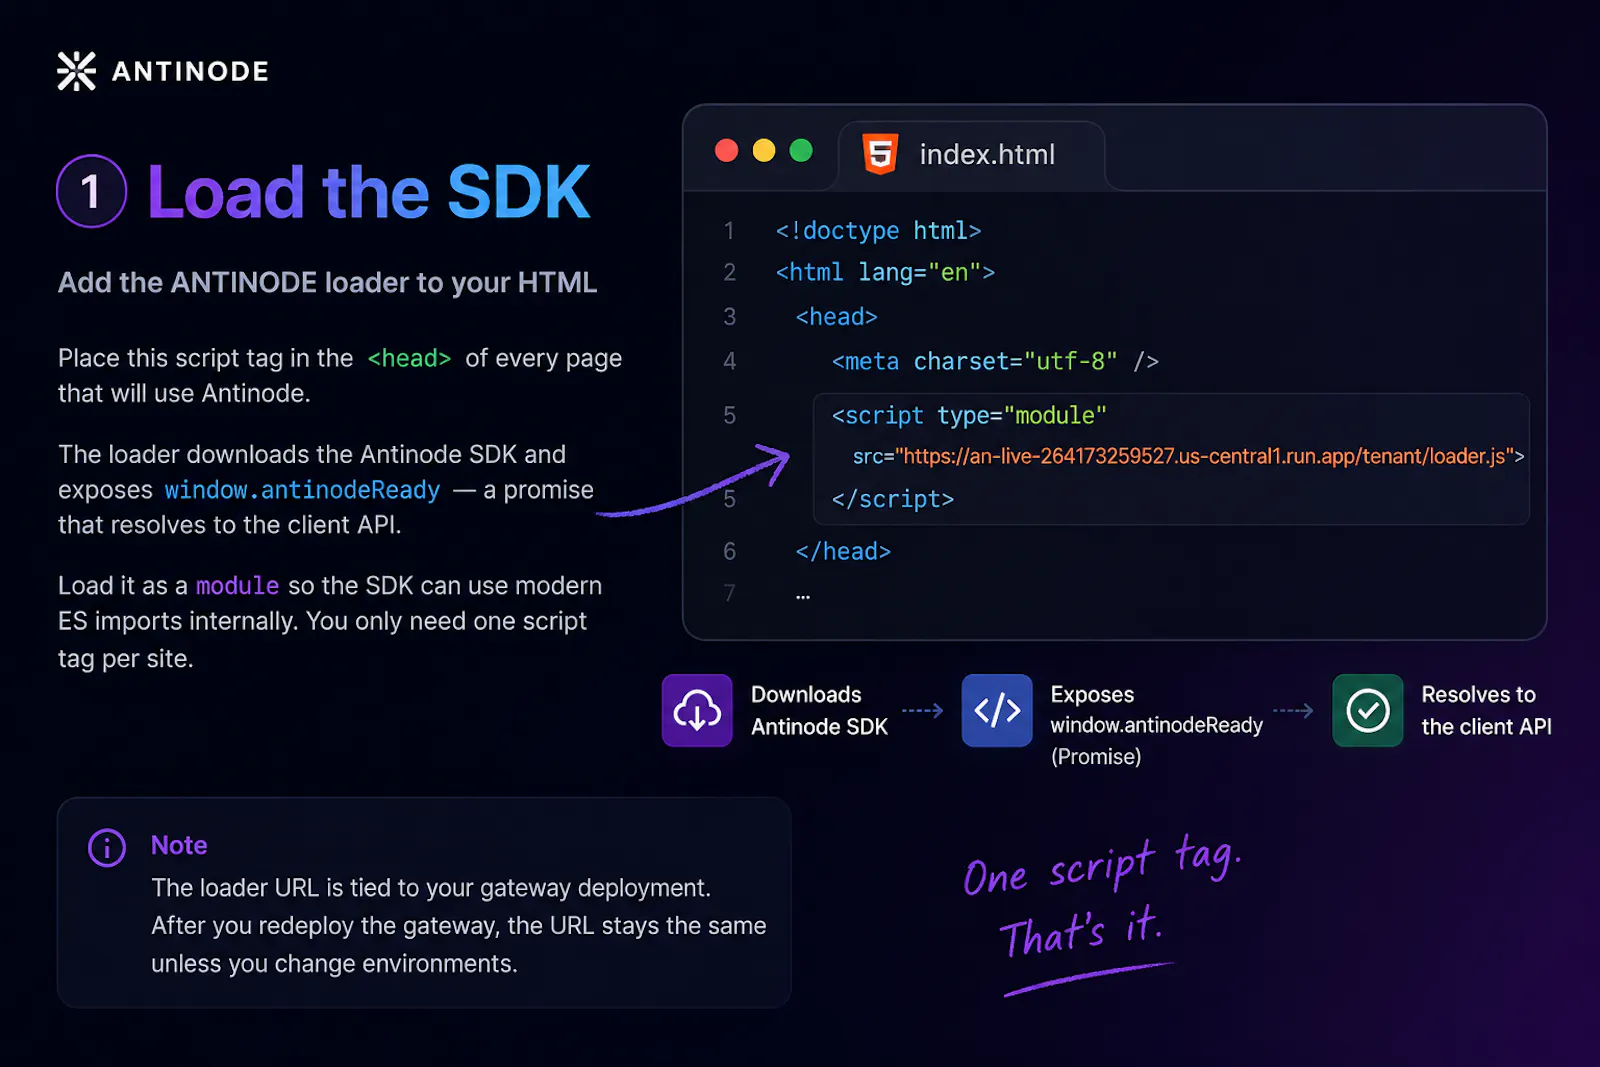Click the '<html lang="en">' code line
Screen dimensions: 1600x1067
coord(885,273)
